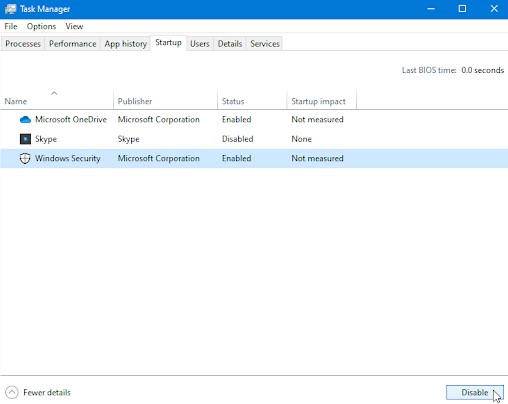The image size is (508, 404).
Task: Select the Skype row name
Action: pyautogui.click(x=46, y=139)
